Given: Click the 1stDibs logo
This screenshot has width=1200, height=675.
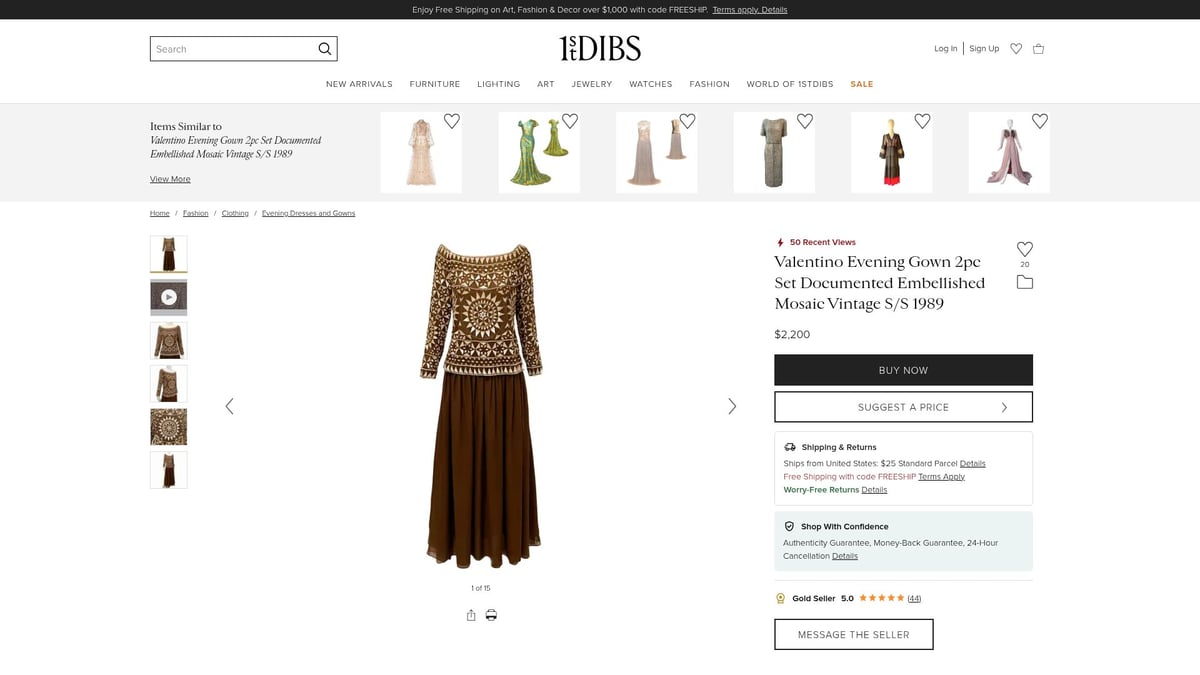Looking at the screenshot, I should tap(600, 48).
